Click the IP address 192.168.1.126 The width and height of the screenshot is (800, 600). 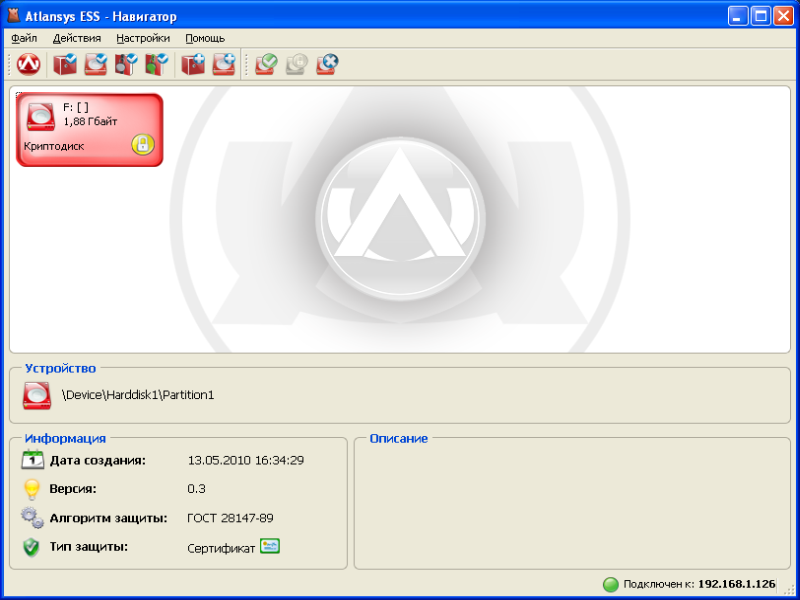[737, 584]
